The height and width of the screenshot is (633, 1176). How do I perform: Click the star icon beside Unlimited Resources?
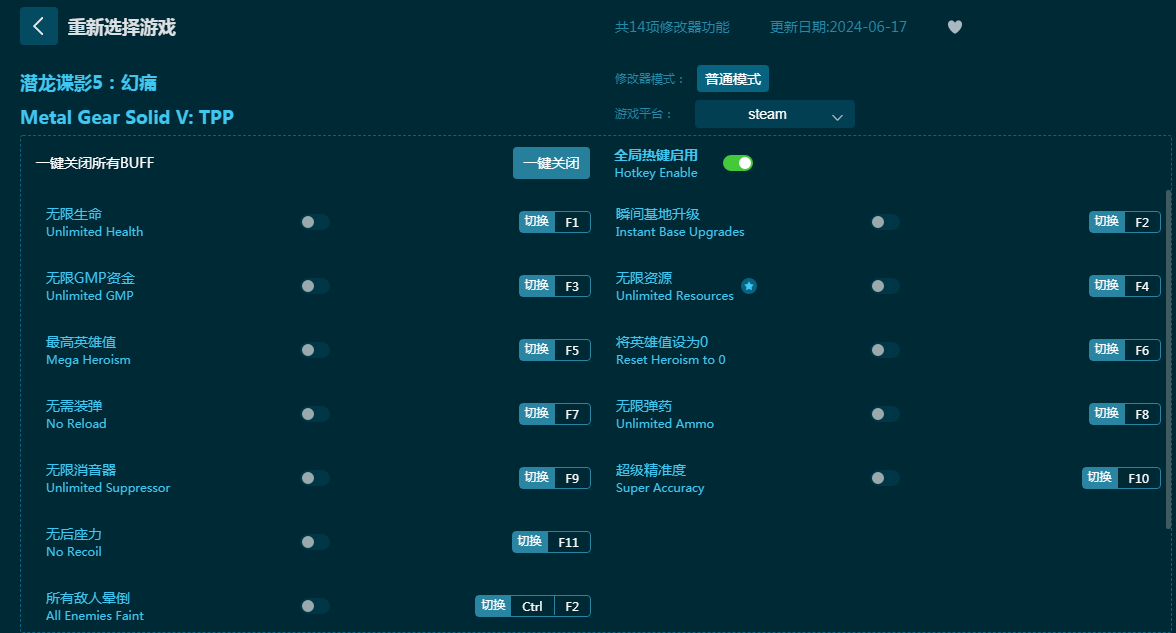[748, 286]
